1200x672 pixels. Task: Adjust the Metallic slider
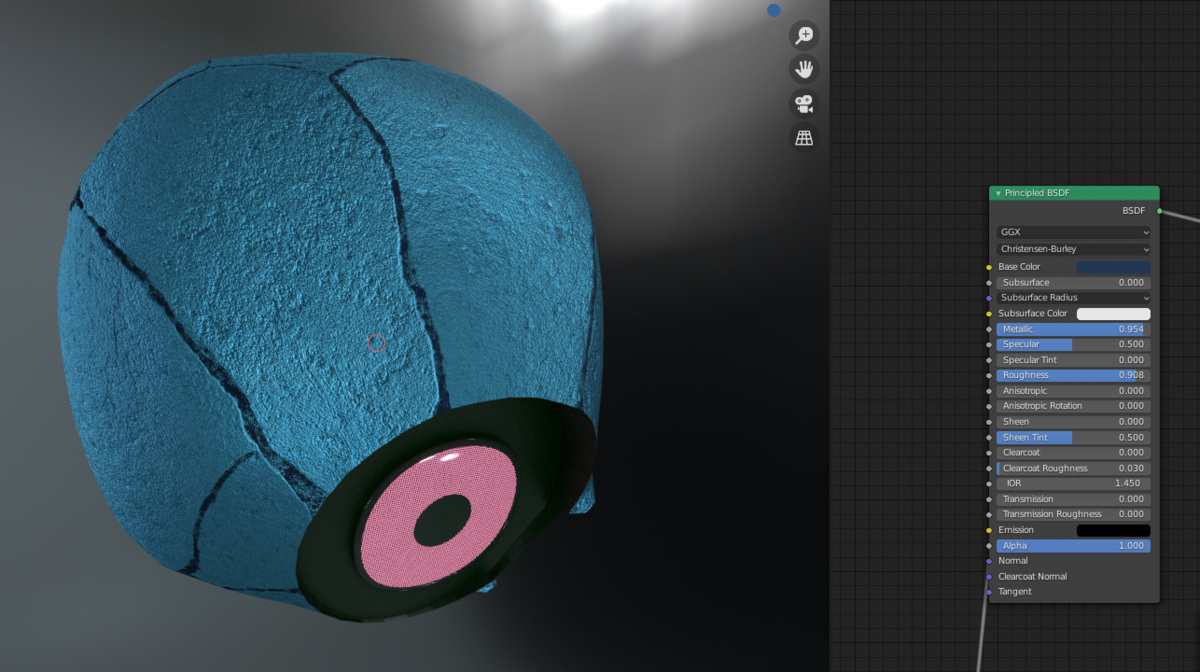point(1074,329)
